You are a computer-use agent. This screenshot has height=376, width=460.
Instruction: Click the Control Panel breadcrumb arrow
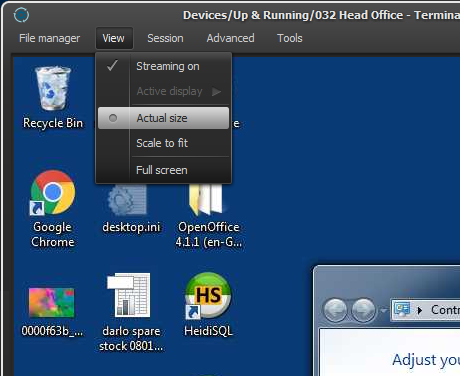pyautogui.click(x=420, y=310)
